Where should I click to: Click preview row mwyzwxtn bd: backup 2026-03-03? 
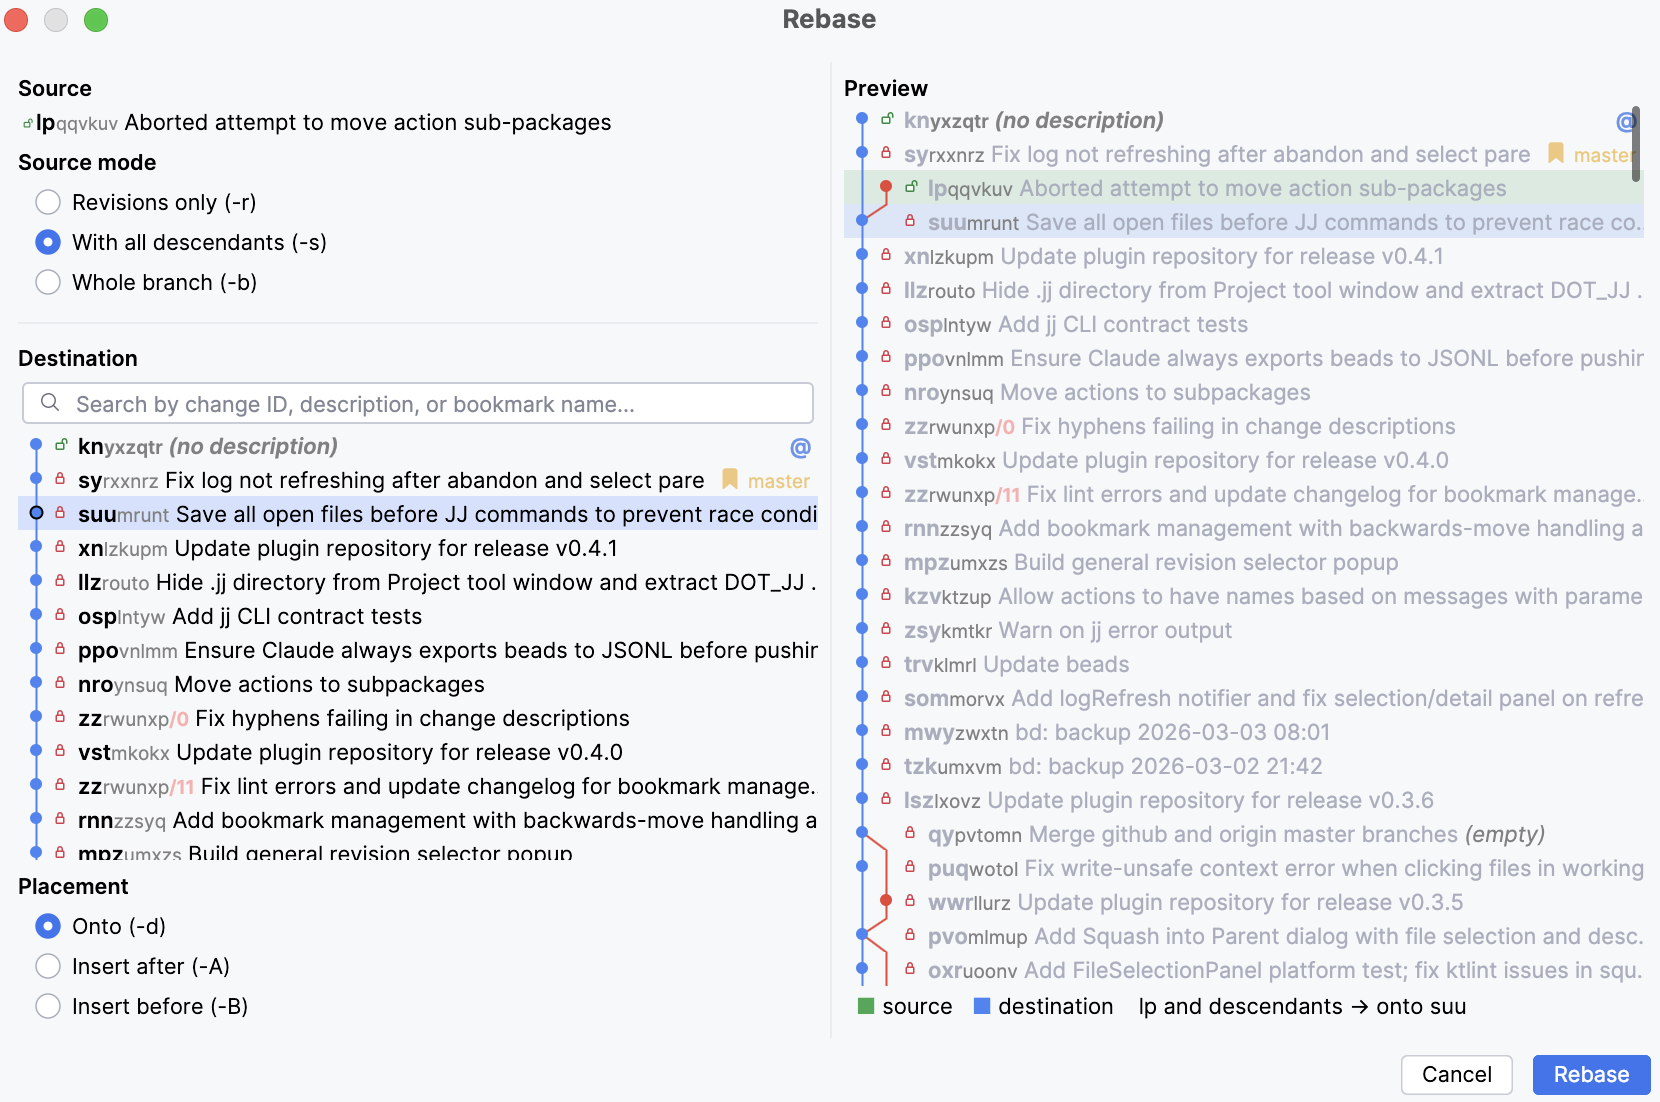[x=1244, y=732]
